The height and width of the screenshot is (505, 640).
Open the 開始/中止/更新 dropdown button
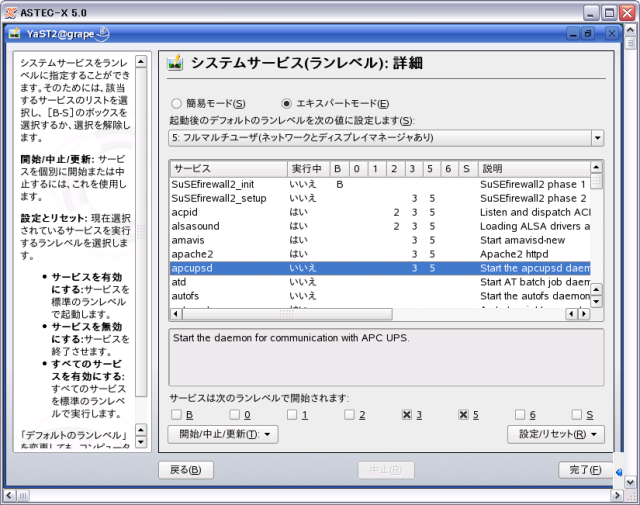[223, 434]
